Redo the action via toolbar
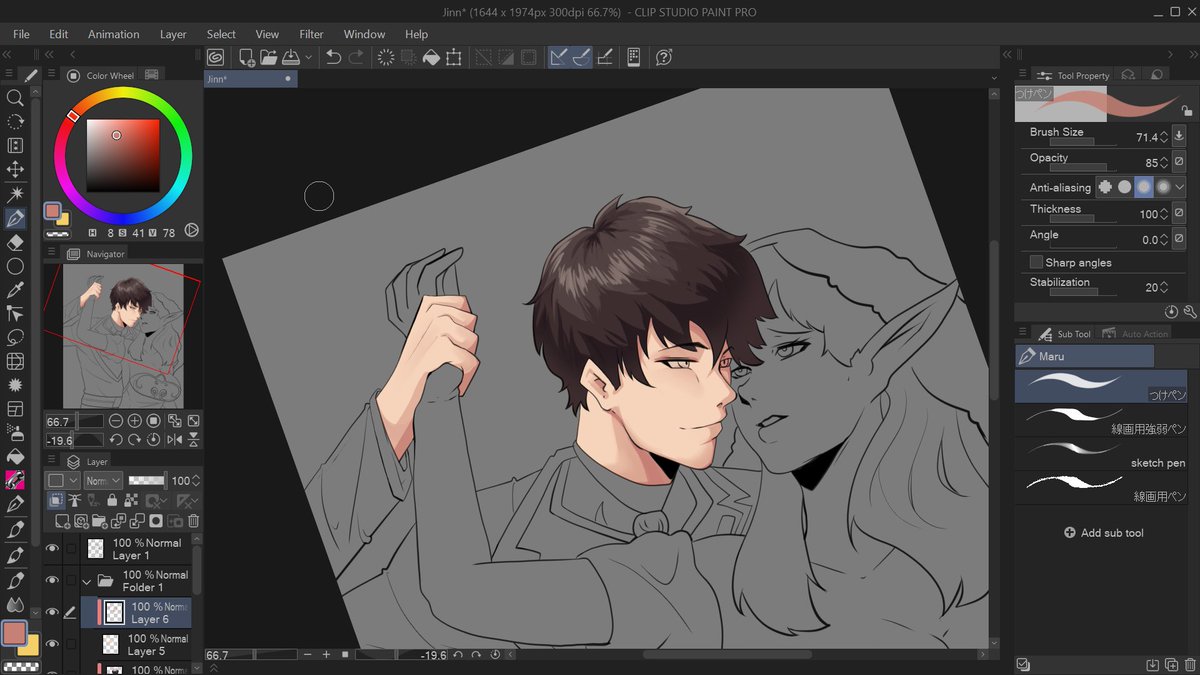Viewport: 1200px width, 675px height. click(355, 57)
